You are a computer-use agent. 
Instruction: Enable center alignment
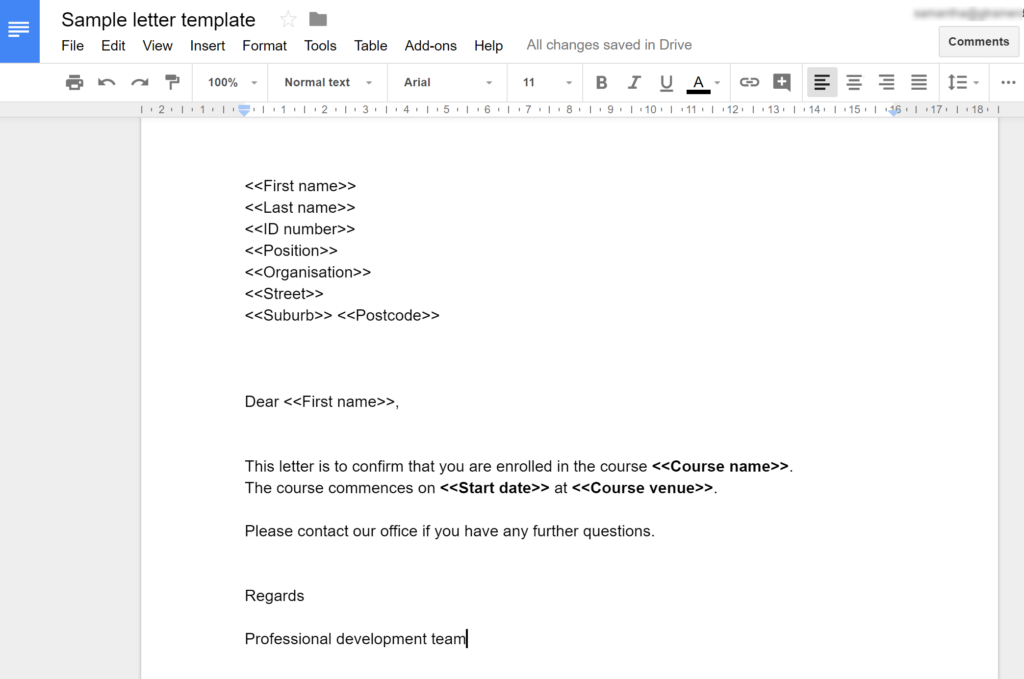click(853, 82)
